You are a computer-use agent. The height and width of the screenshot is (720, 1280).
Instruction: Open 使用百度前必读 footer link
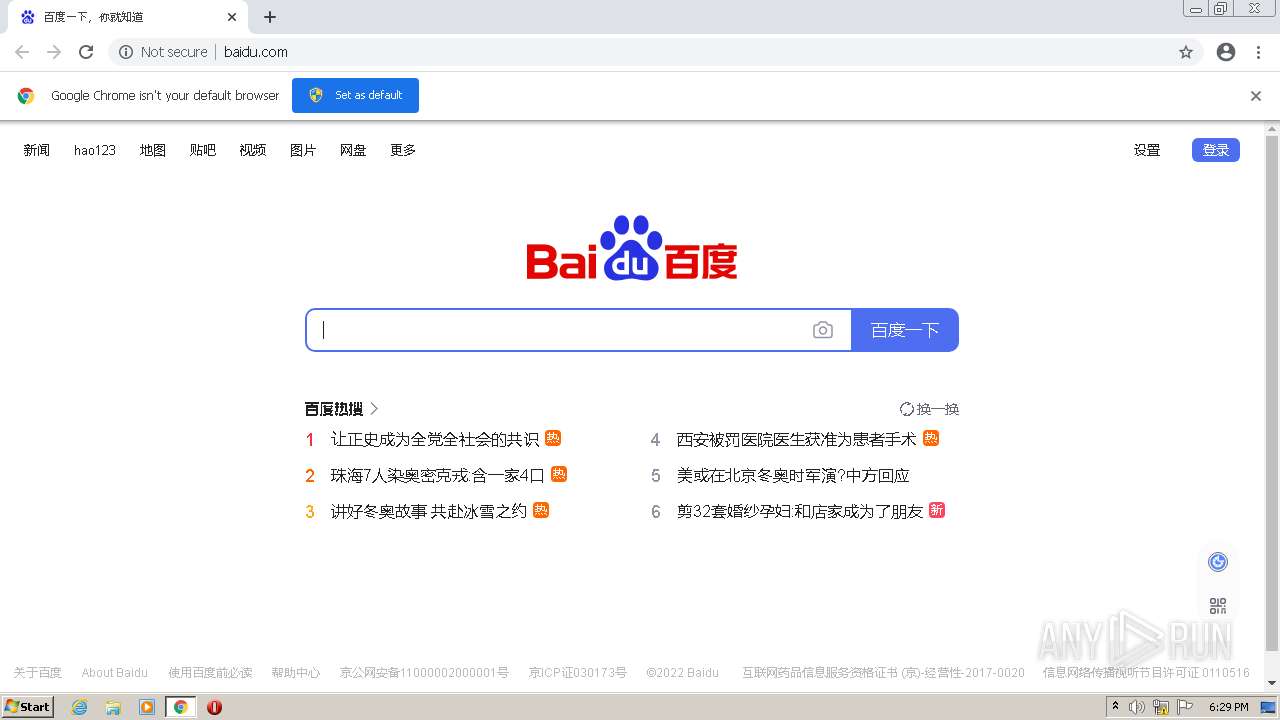[x=210, y=673]
